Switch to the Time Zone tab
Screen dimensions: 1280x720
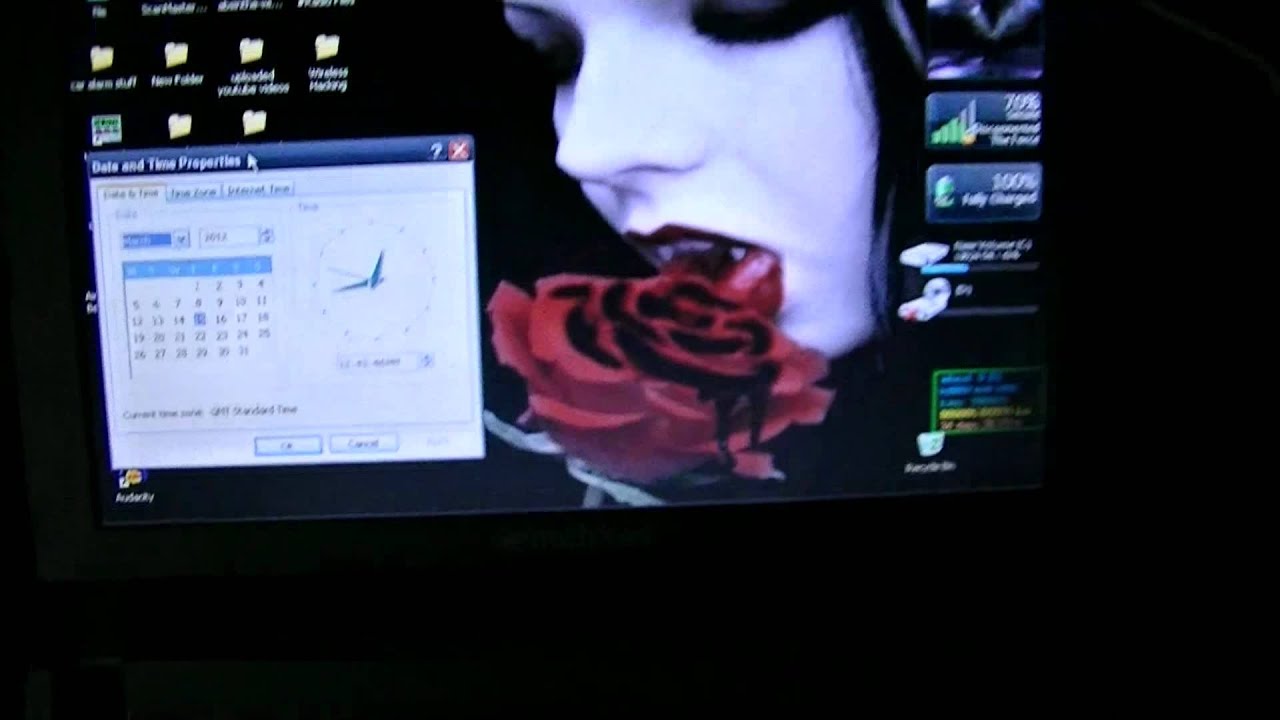tap(193, 192)
